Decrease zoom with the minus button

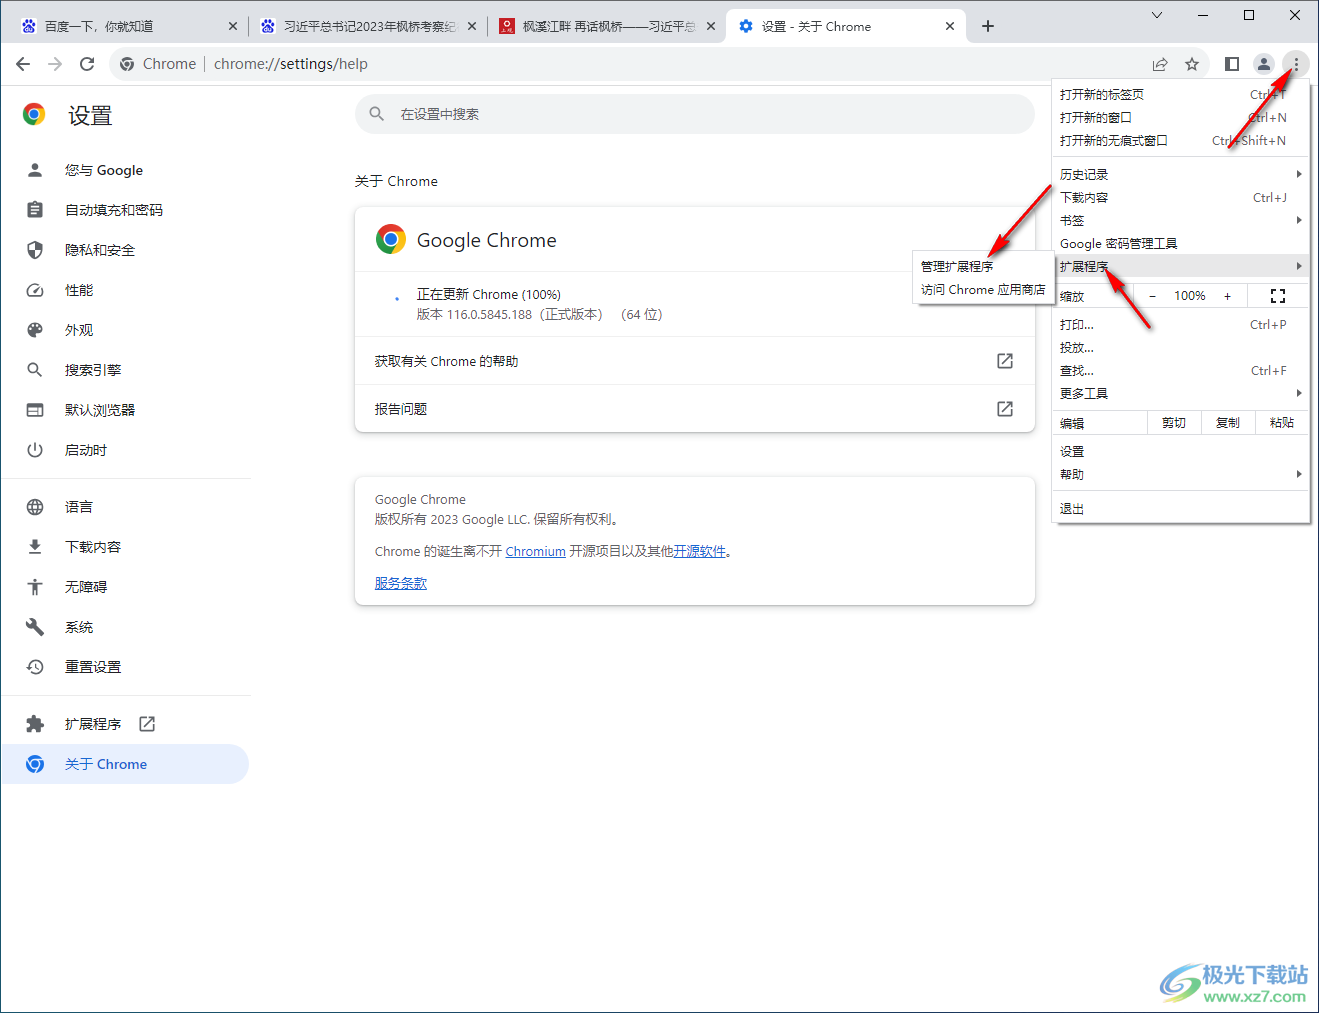(1152, 296)
